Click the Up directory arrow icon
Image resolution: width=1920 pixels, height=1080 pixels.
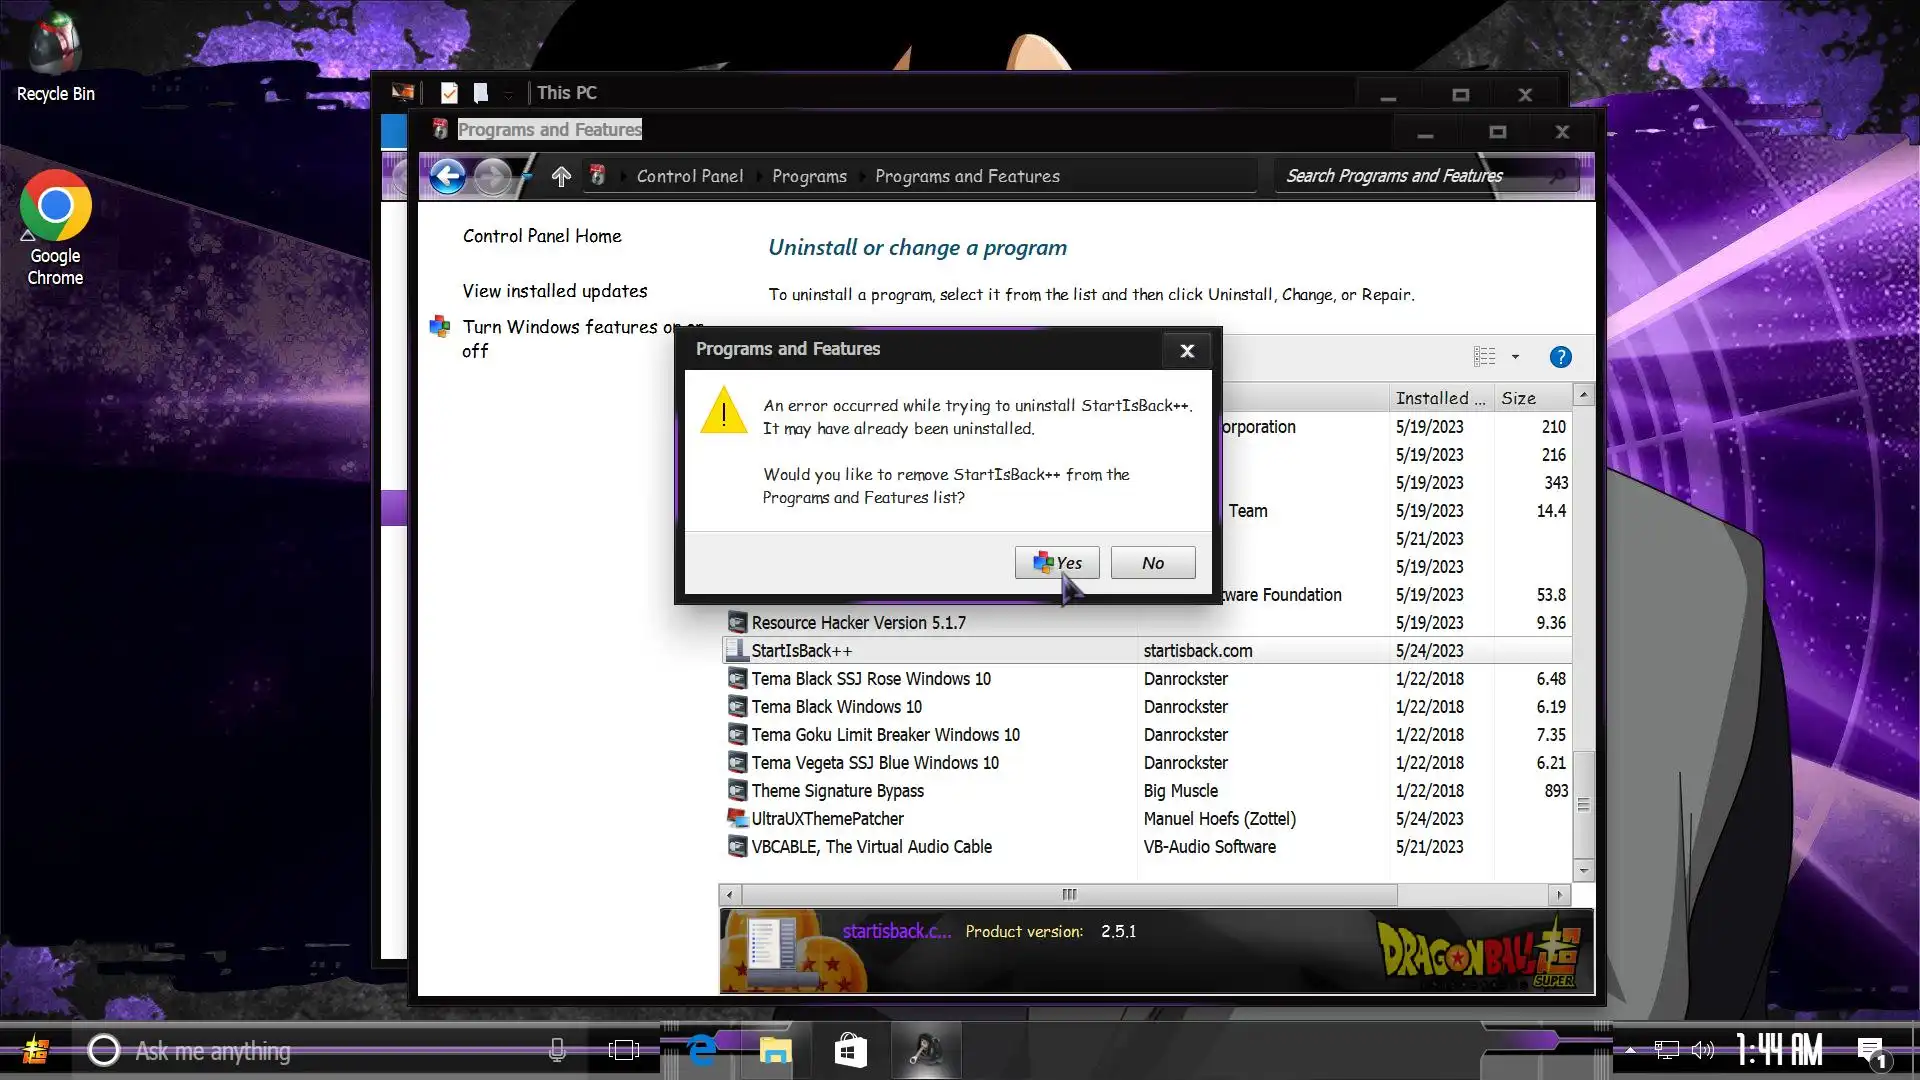pos(561,177)
